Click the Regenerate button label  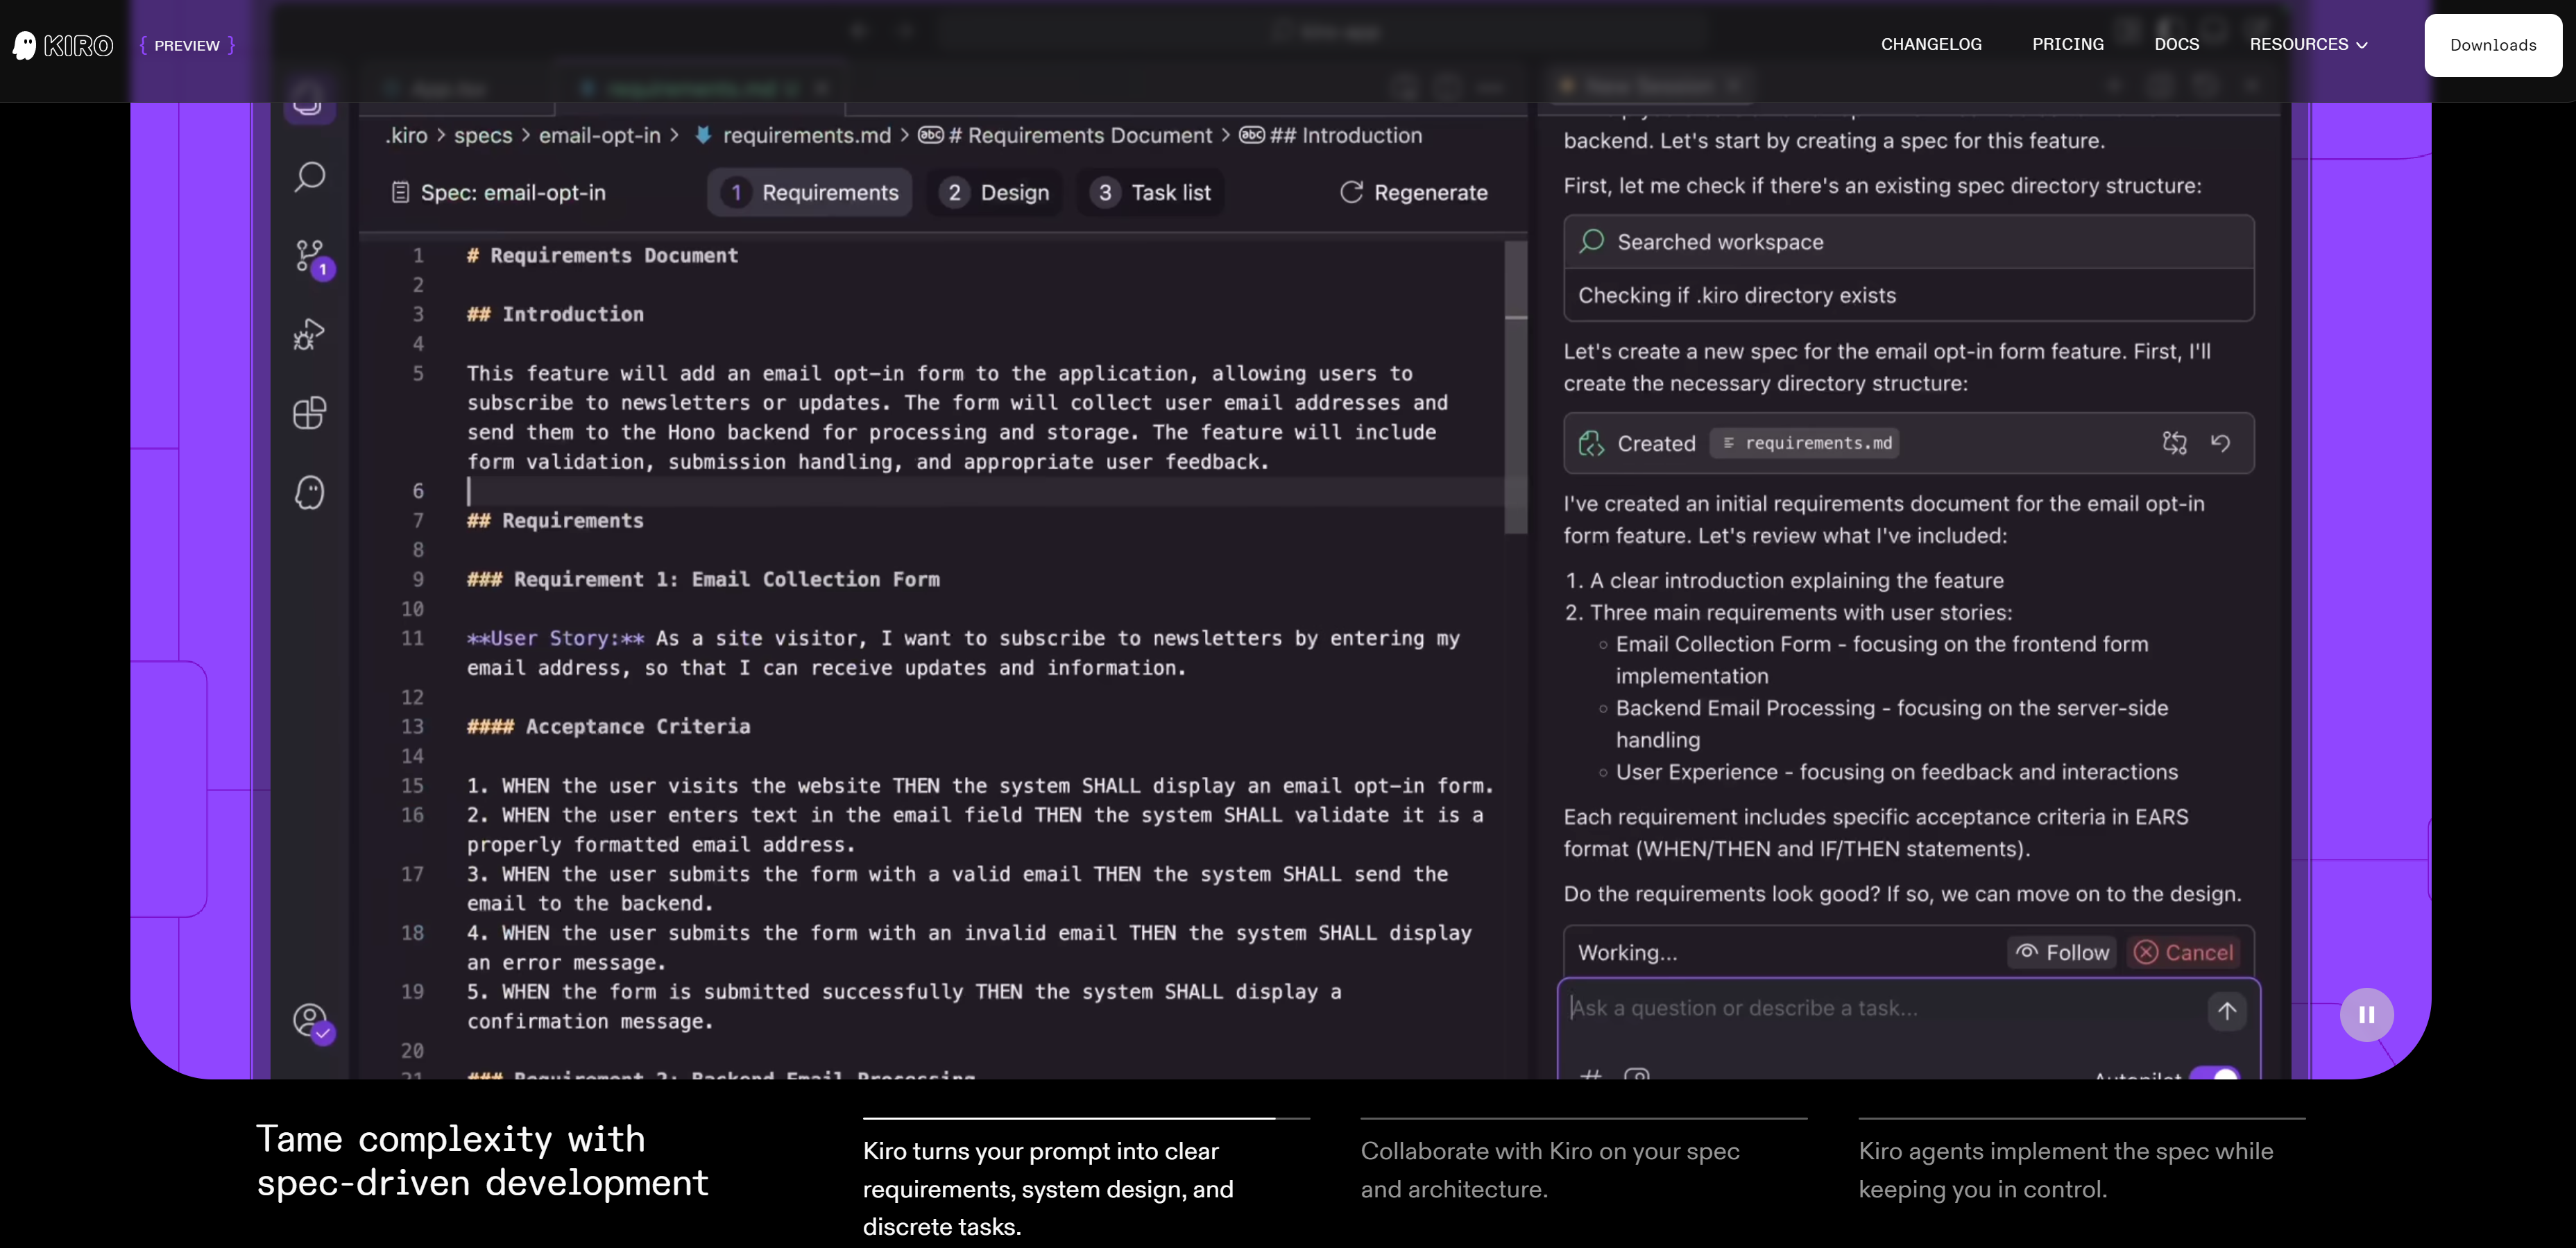[x=1430, y=192]
